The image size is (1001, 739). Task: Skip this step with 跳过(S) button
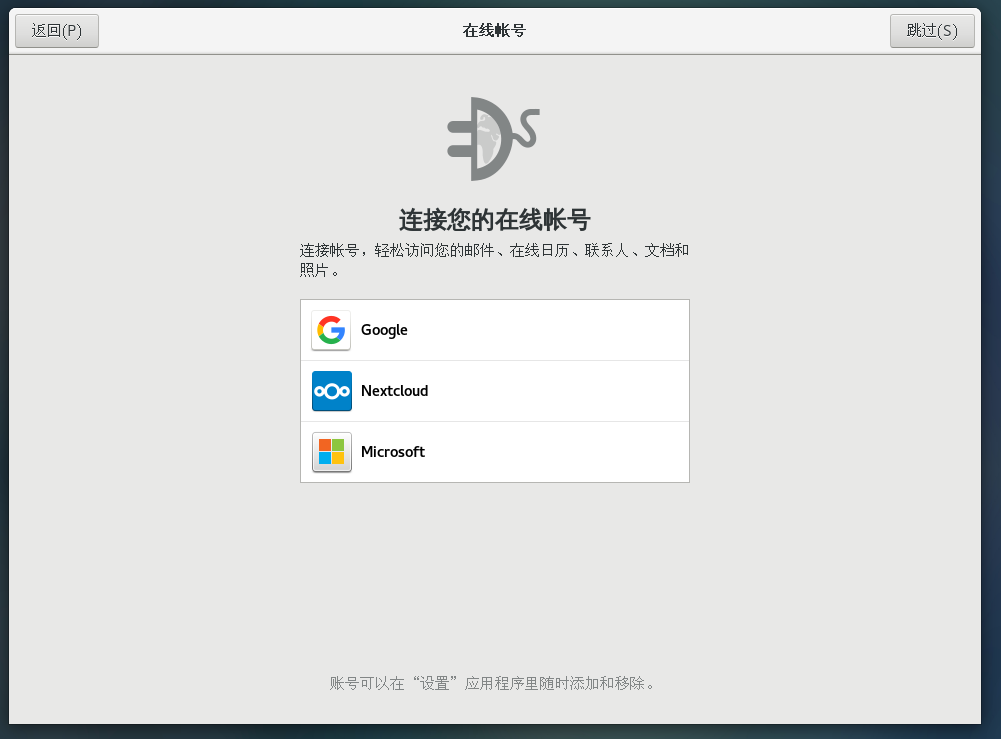coord(932,31)
